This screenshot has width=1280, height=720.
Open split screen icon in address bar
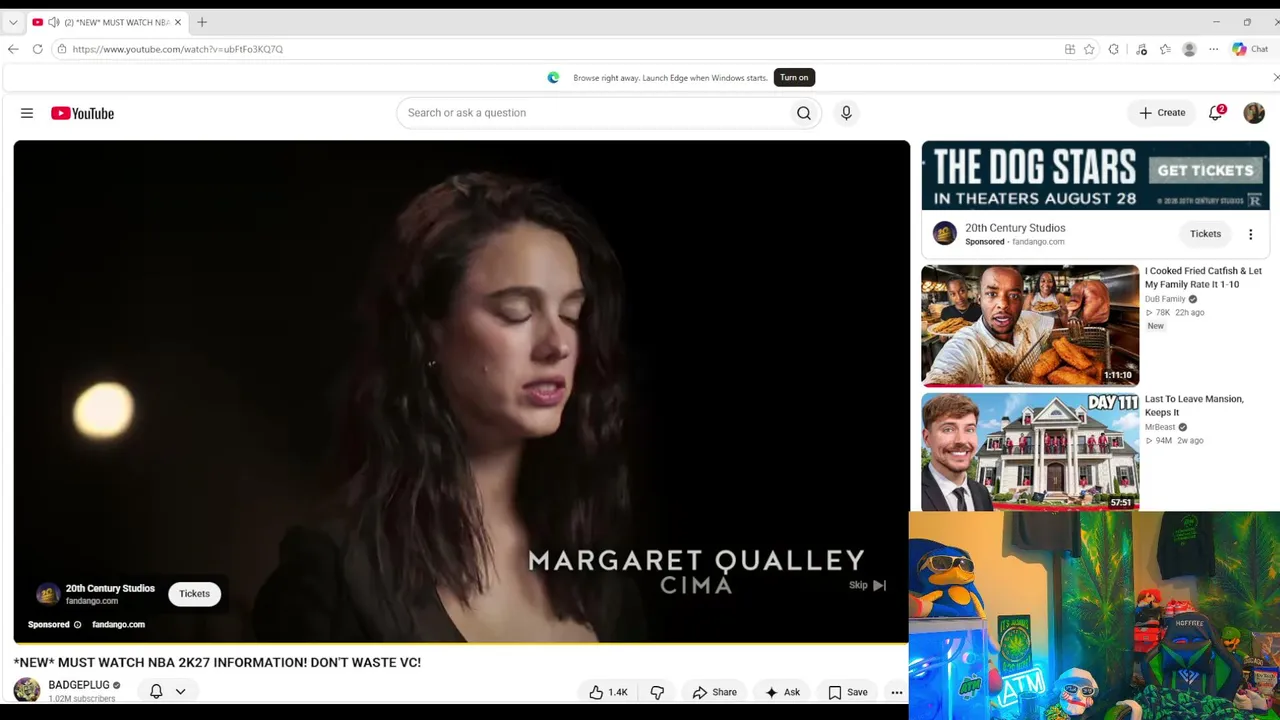[x=1070, y=49]
